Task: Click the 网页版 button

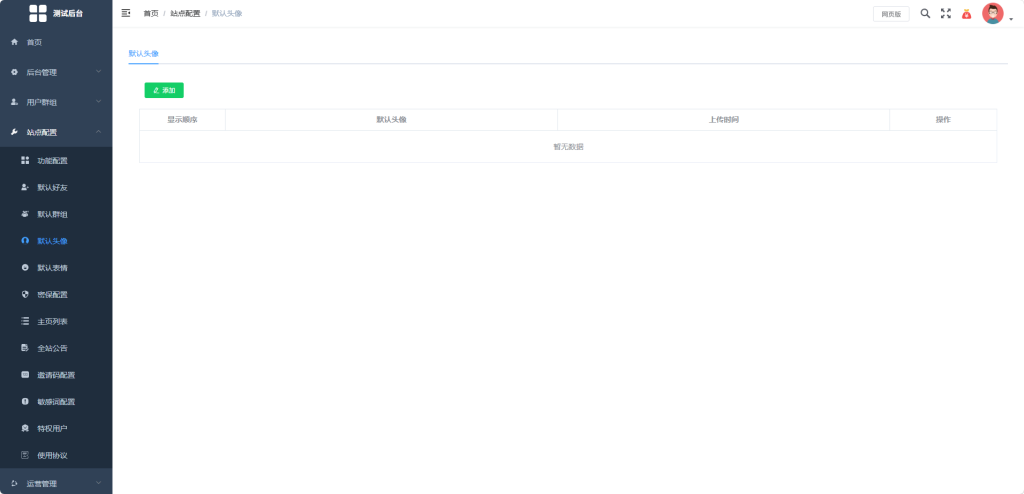Action: click(891, 14)
